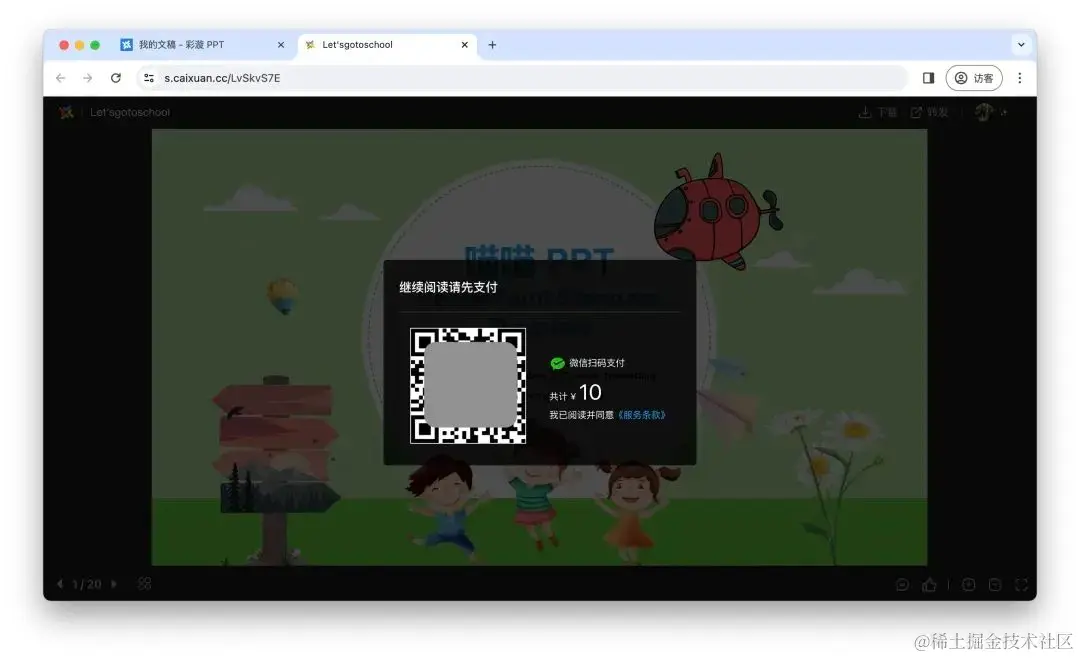Expand the tab search dropdown arrow
The width and height of the screenshot is (1080, 658).
pyautogui.click(x=1021, y=45)
